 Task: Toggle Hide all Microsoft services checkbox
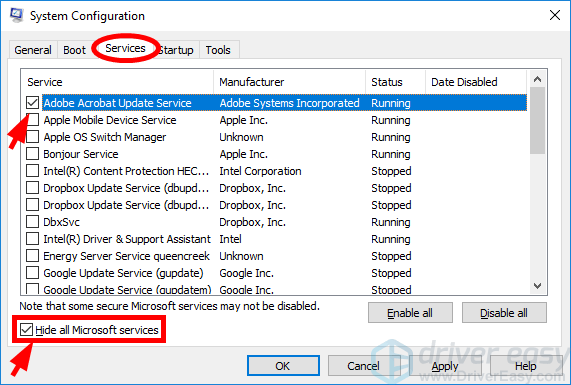pyautogui.click(x=26, y=330)
